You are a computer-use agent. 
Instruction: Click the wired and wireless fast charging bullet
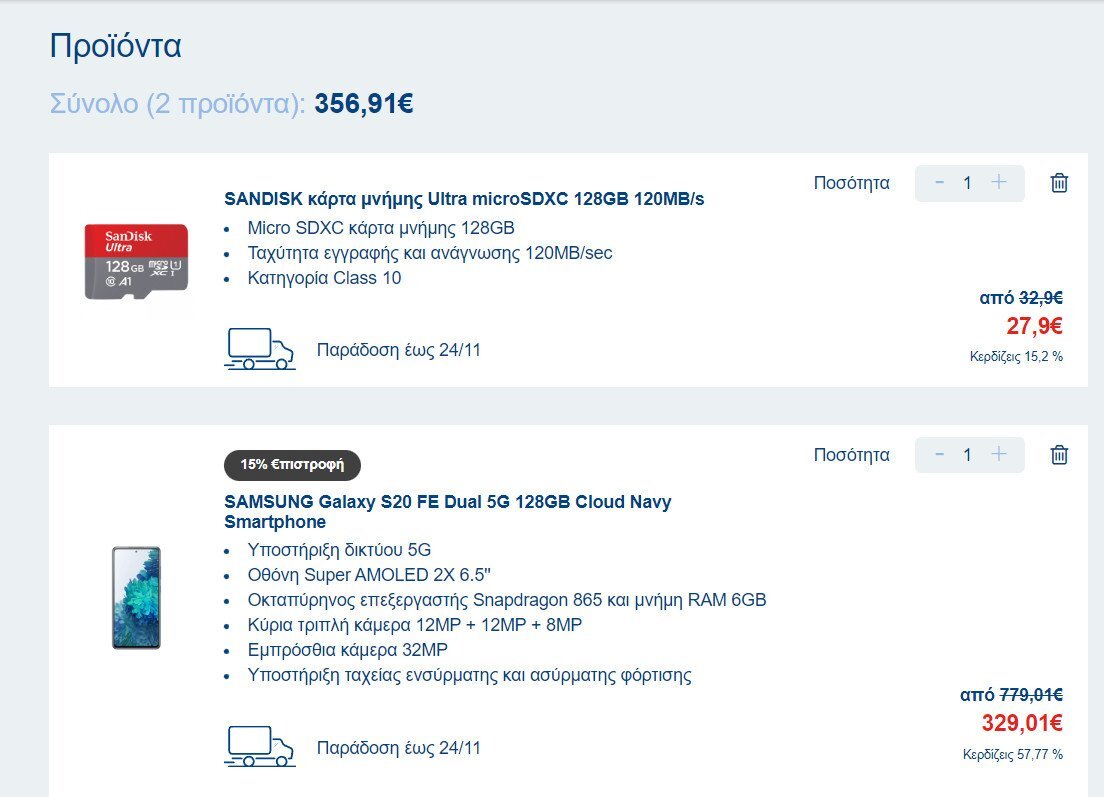coord(469,675)
